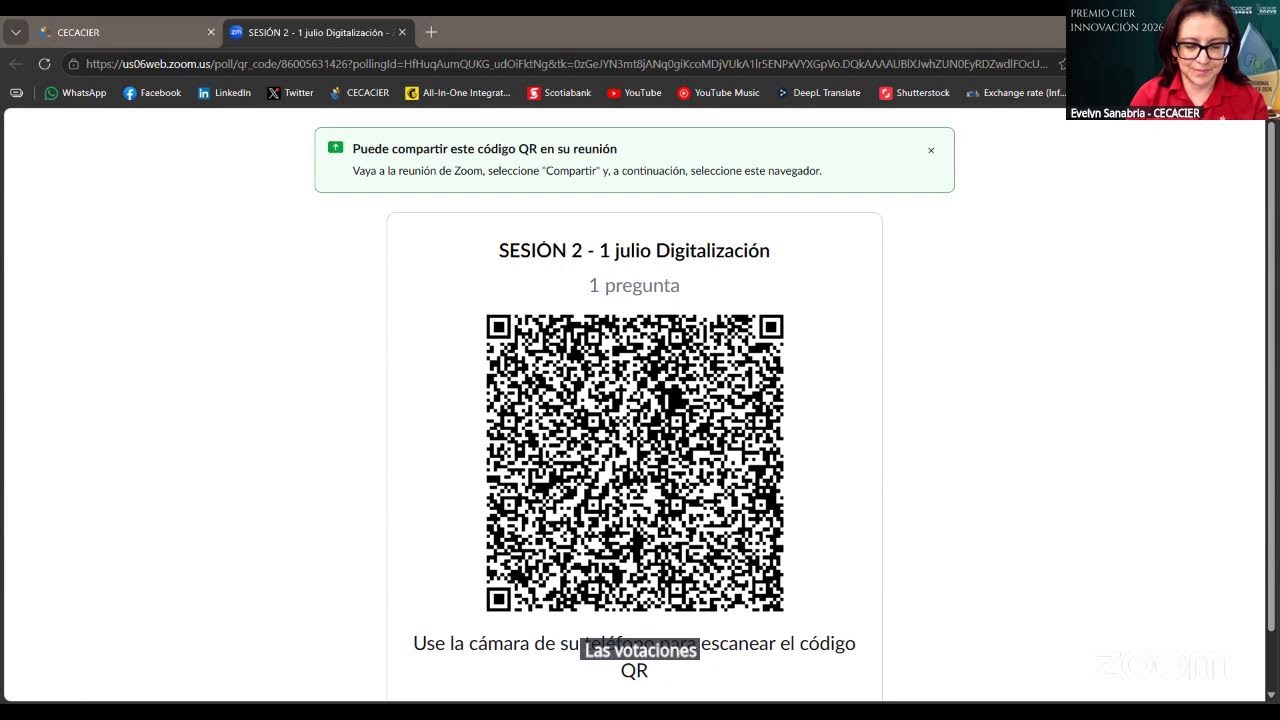Open the Exchange rate bookmark
The image size is (1280, 720).
click(x=1015, y=93)
